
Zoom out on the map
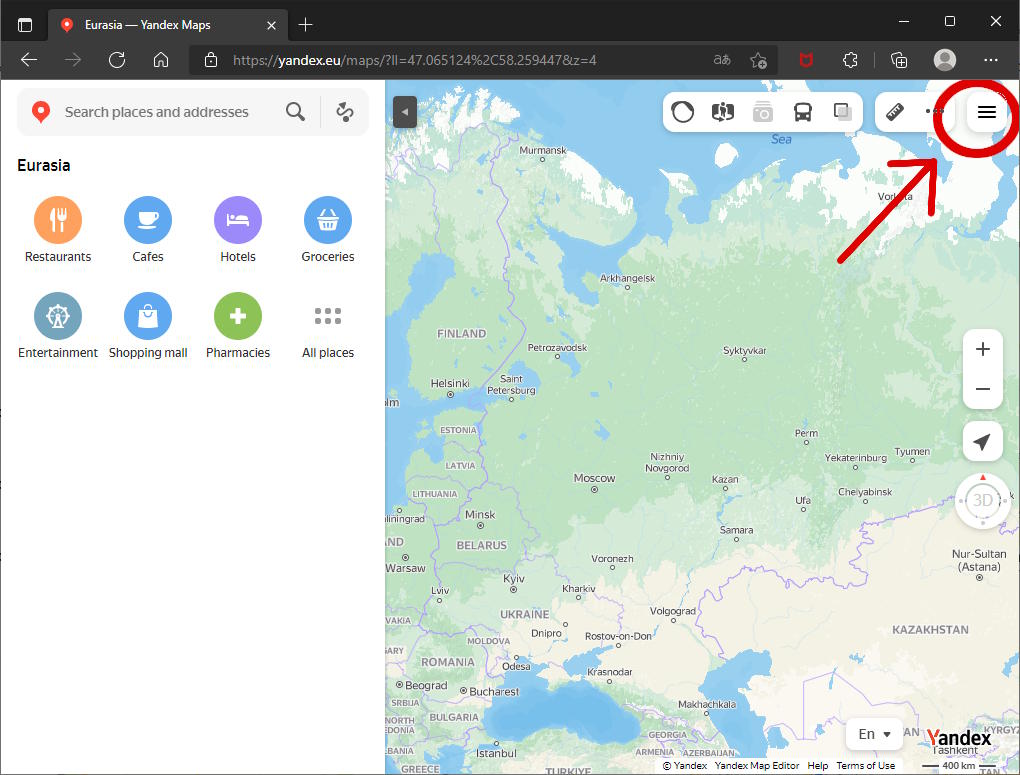coord(983,389)
